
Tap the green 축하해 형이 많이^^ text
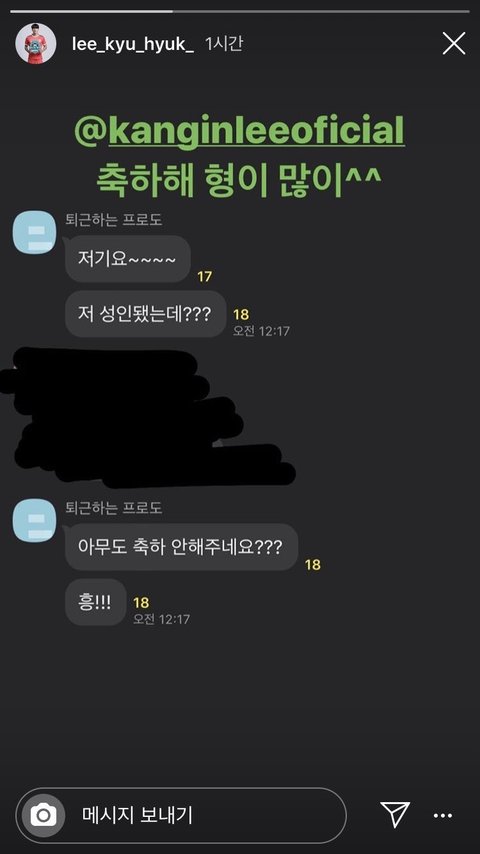[239, 179]
